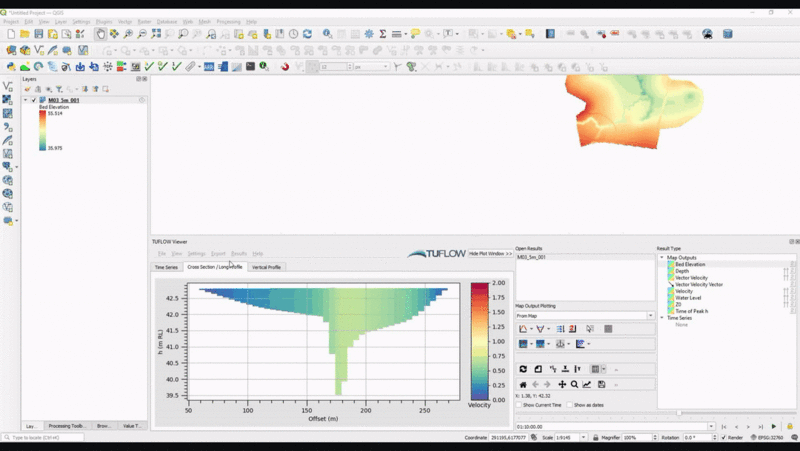This screenshot has width=800, height=451.
Task: Enable the Show Current Time checkbox
Action: 519,405
